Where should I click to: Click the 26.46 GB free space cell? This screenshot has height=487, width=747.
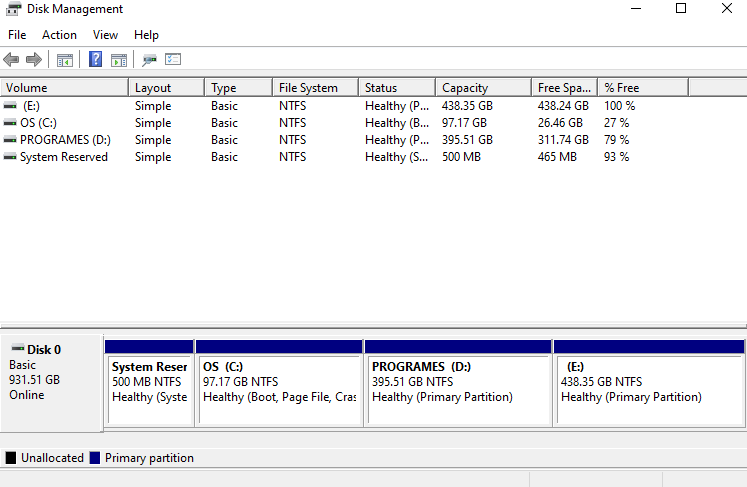pos(560,123)
